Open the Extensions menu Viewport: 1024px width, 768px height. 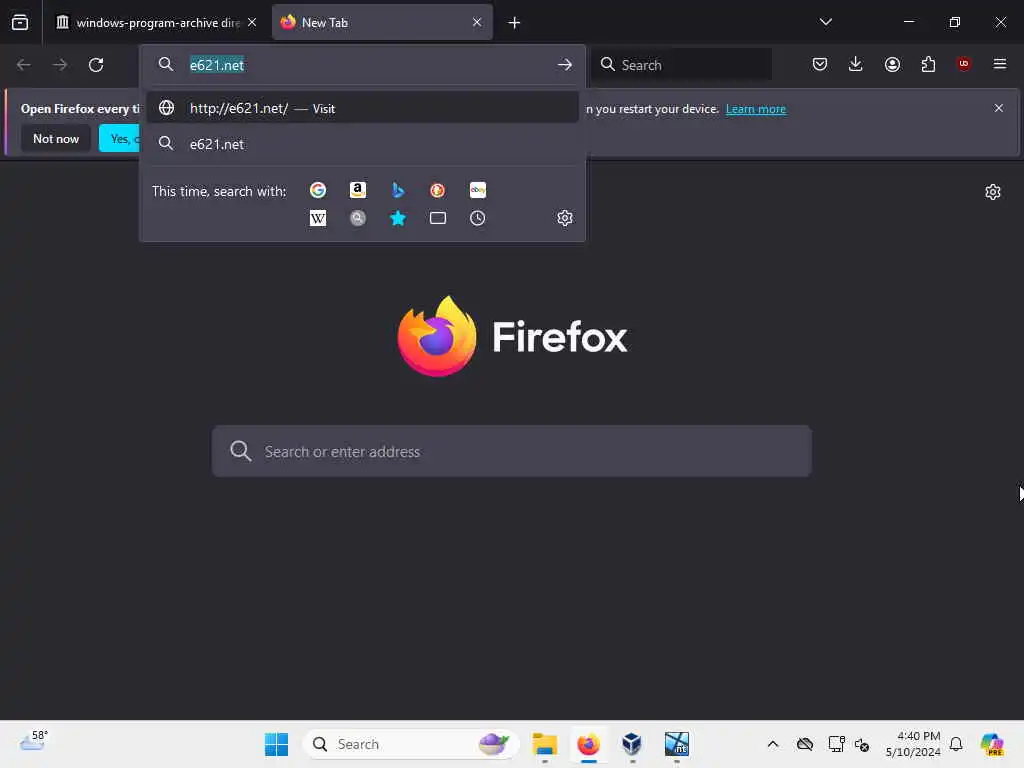[x=928, y=64]
